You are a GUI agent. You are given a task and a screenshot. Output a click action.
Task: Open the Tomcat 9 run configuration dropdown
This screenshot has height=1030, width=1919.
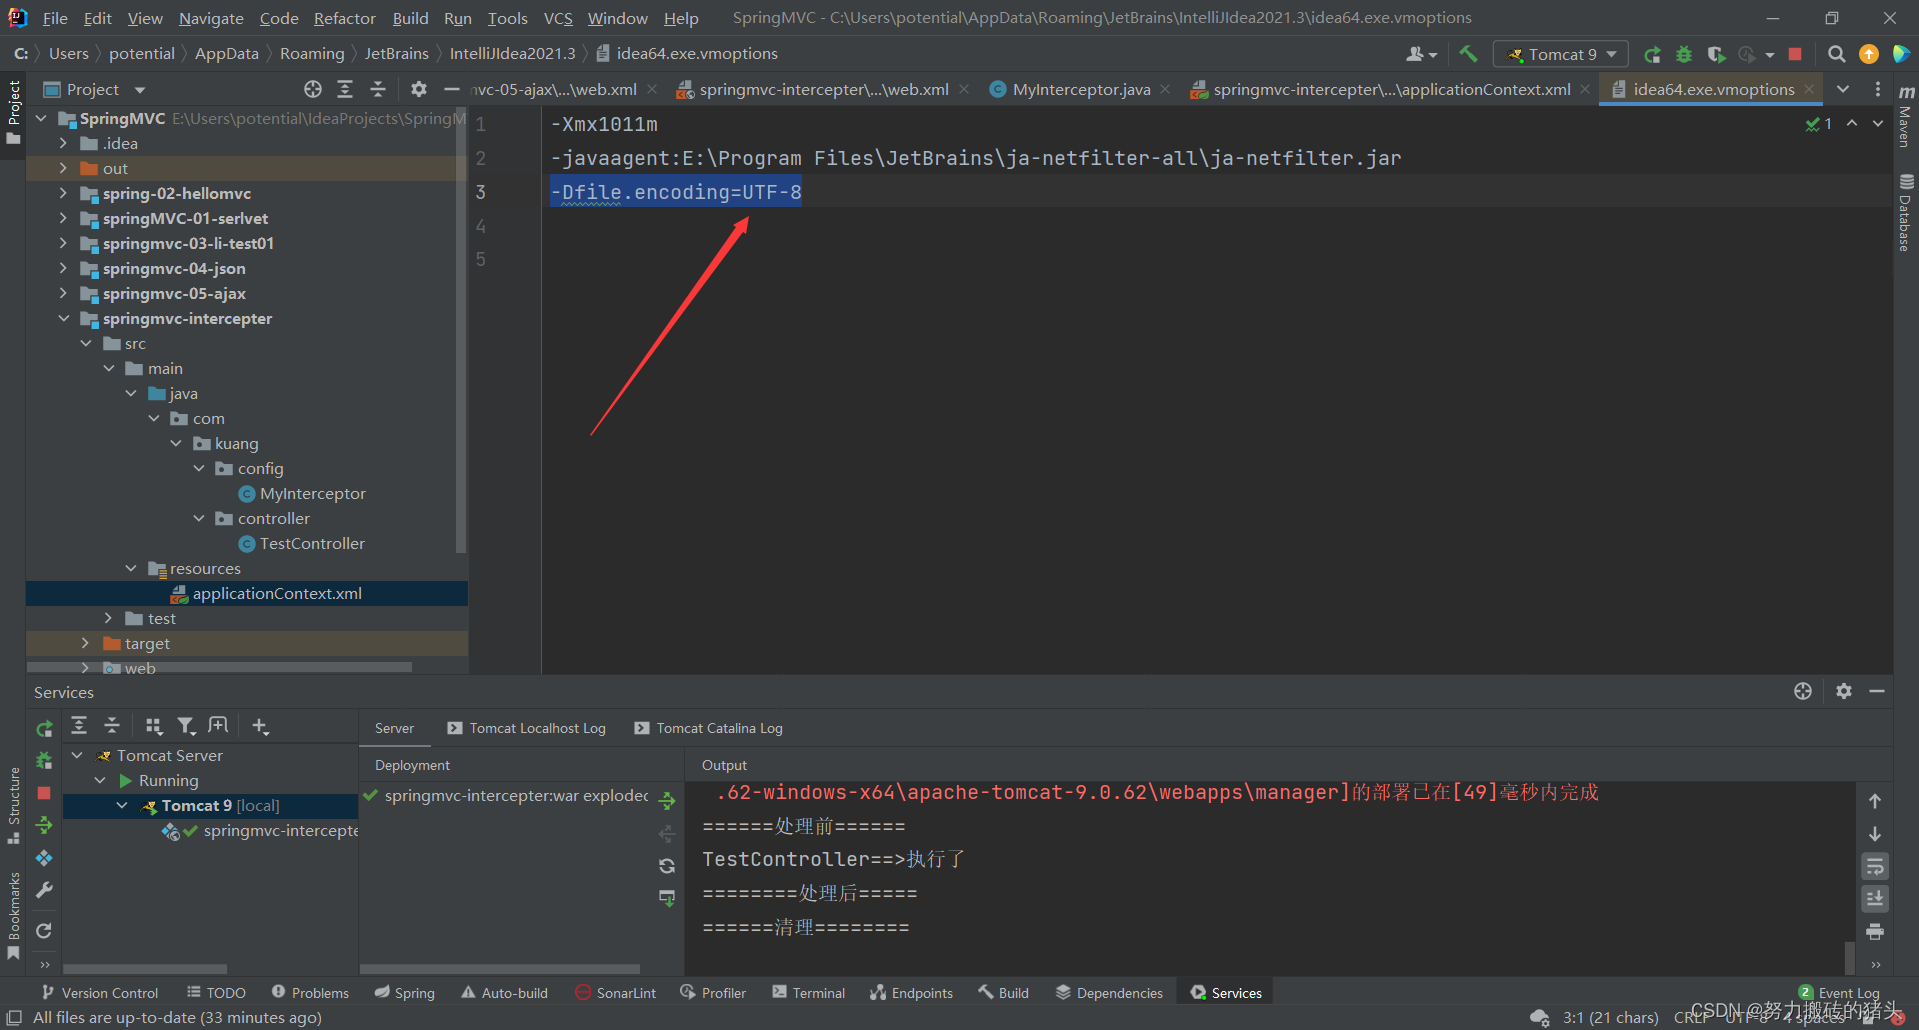[1560, 54]
